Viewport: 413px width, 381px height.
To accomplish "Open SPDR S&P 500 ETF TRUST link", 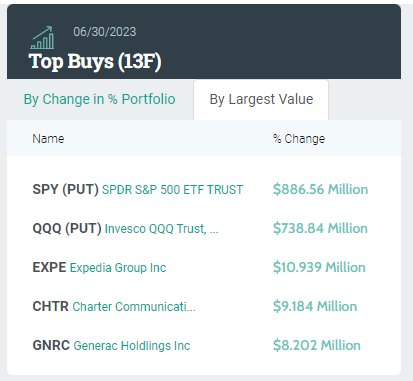I will (172, 190).
